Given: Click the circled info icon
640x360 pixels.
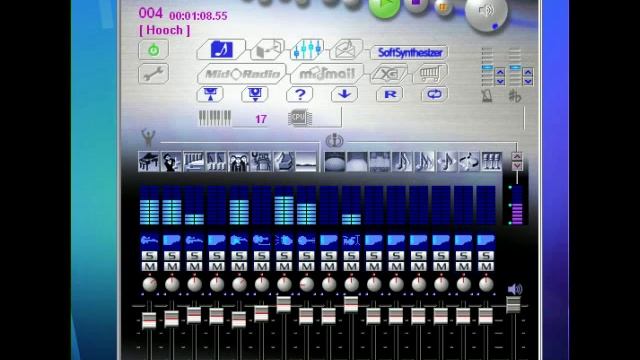Looking at the screenshot, I should click(334, 140).
